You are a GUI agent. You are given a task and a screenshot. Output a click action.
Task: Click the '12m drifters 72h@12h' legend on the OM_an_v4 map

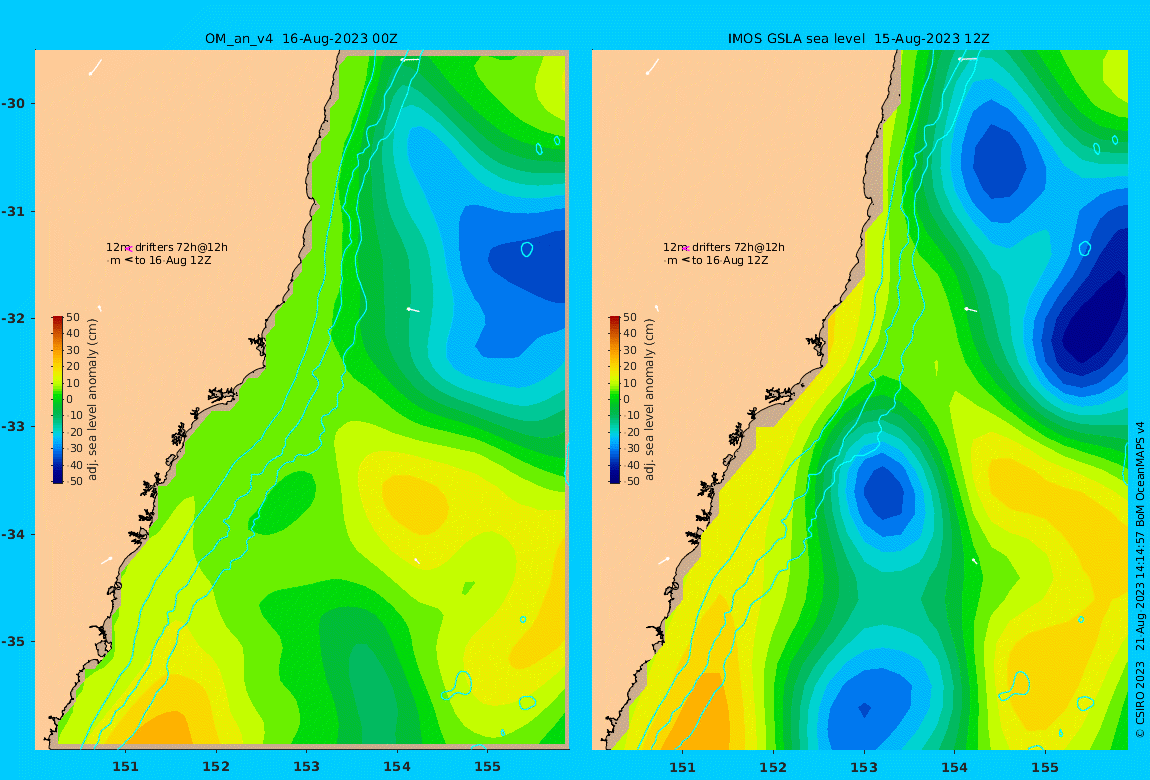tap(167, 248)
